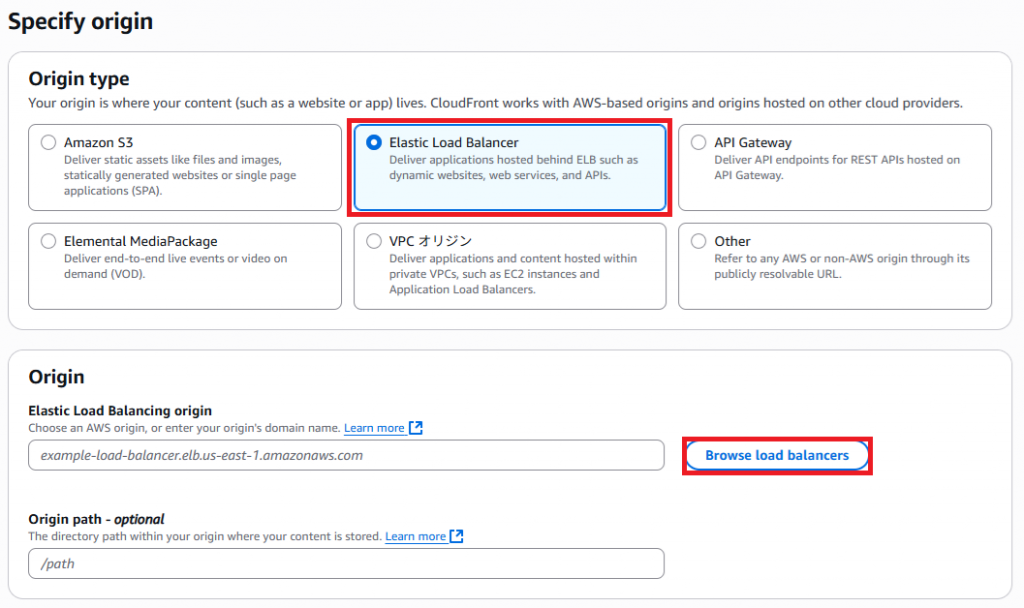Open Browse load balancers dialog
1024x608 pixels.
pyautogui.click(x=777, y=455)
